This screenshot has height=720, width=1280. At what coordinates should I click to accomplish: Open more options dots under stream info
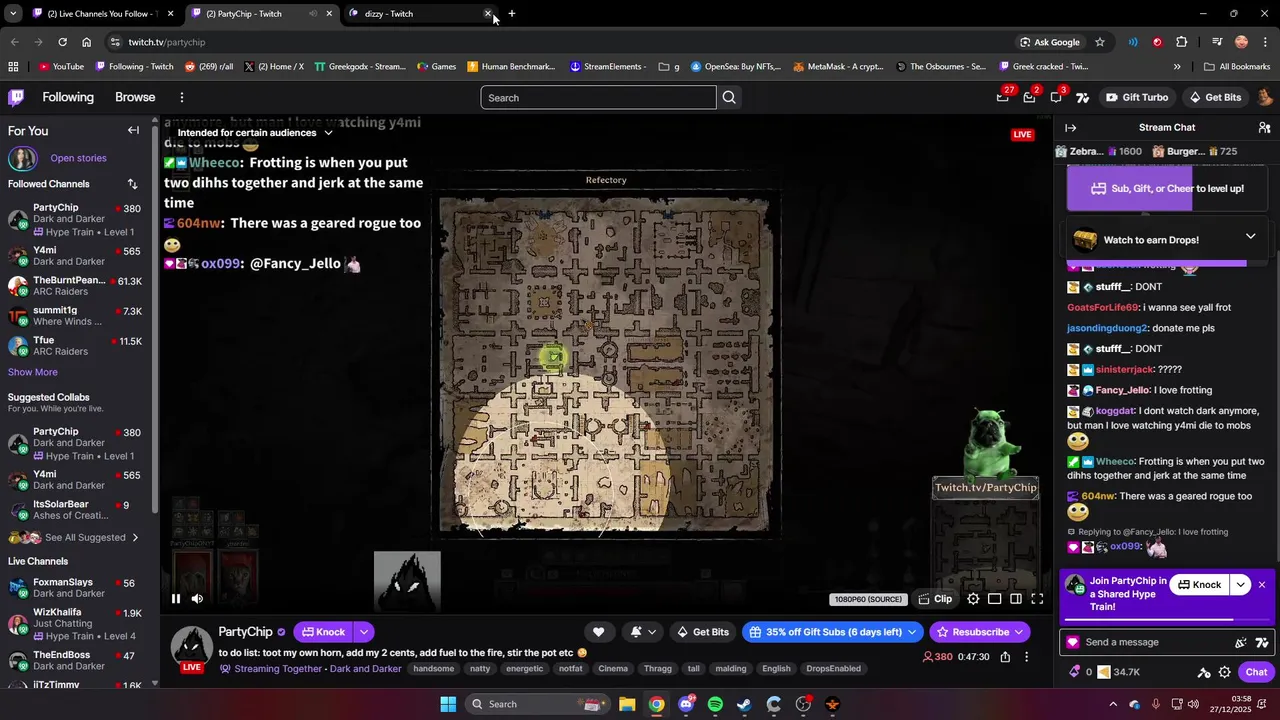[x=1026, y=657]
